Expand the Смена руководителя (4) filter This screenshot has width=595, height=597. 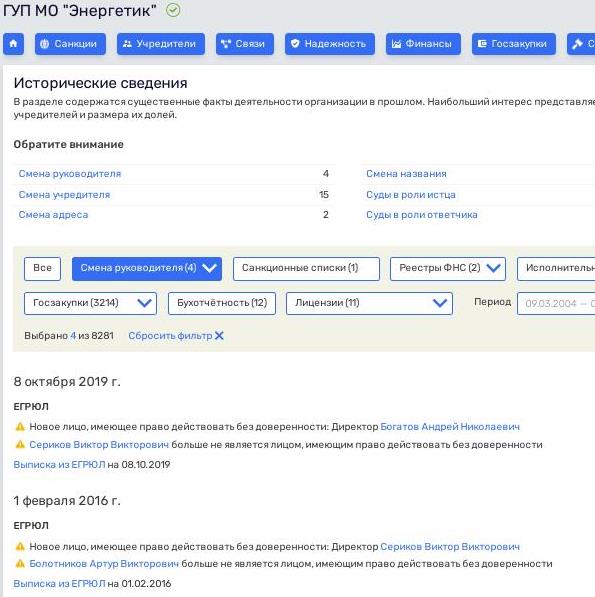pos(147,269)
